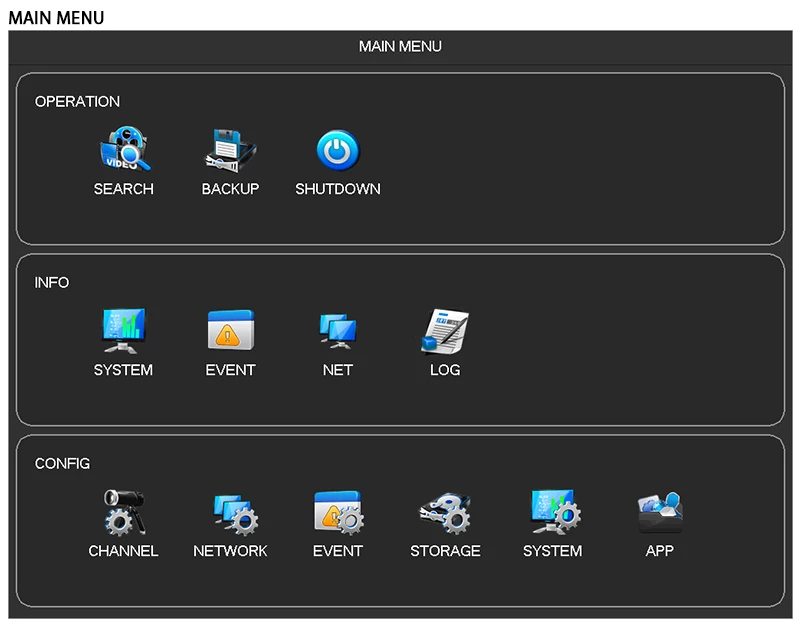Click the NETWORK text label
This screenshot has width=800, height=629.
[230, 551]
